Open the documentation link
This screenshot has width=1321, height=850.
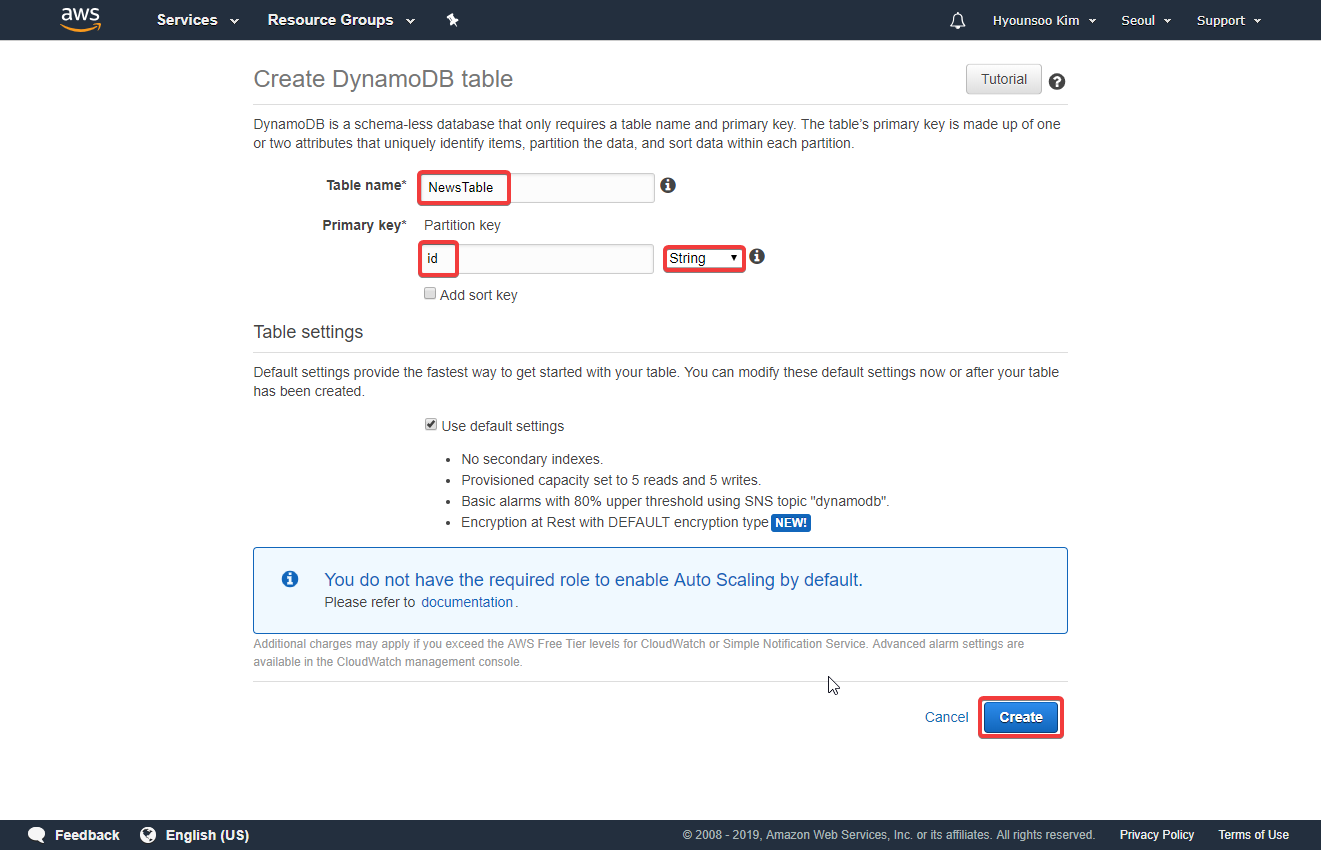coord(467,602)
